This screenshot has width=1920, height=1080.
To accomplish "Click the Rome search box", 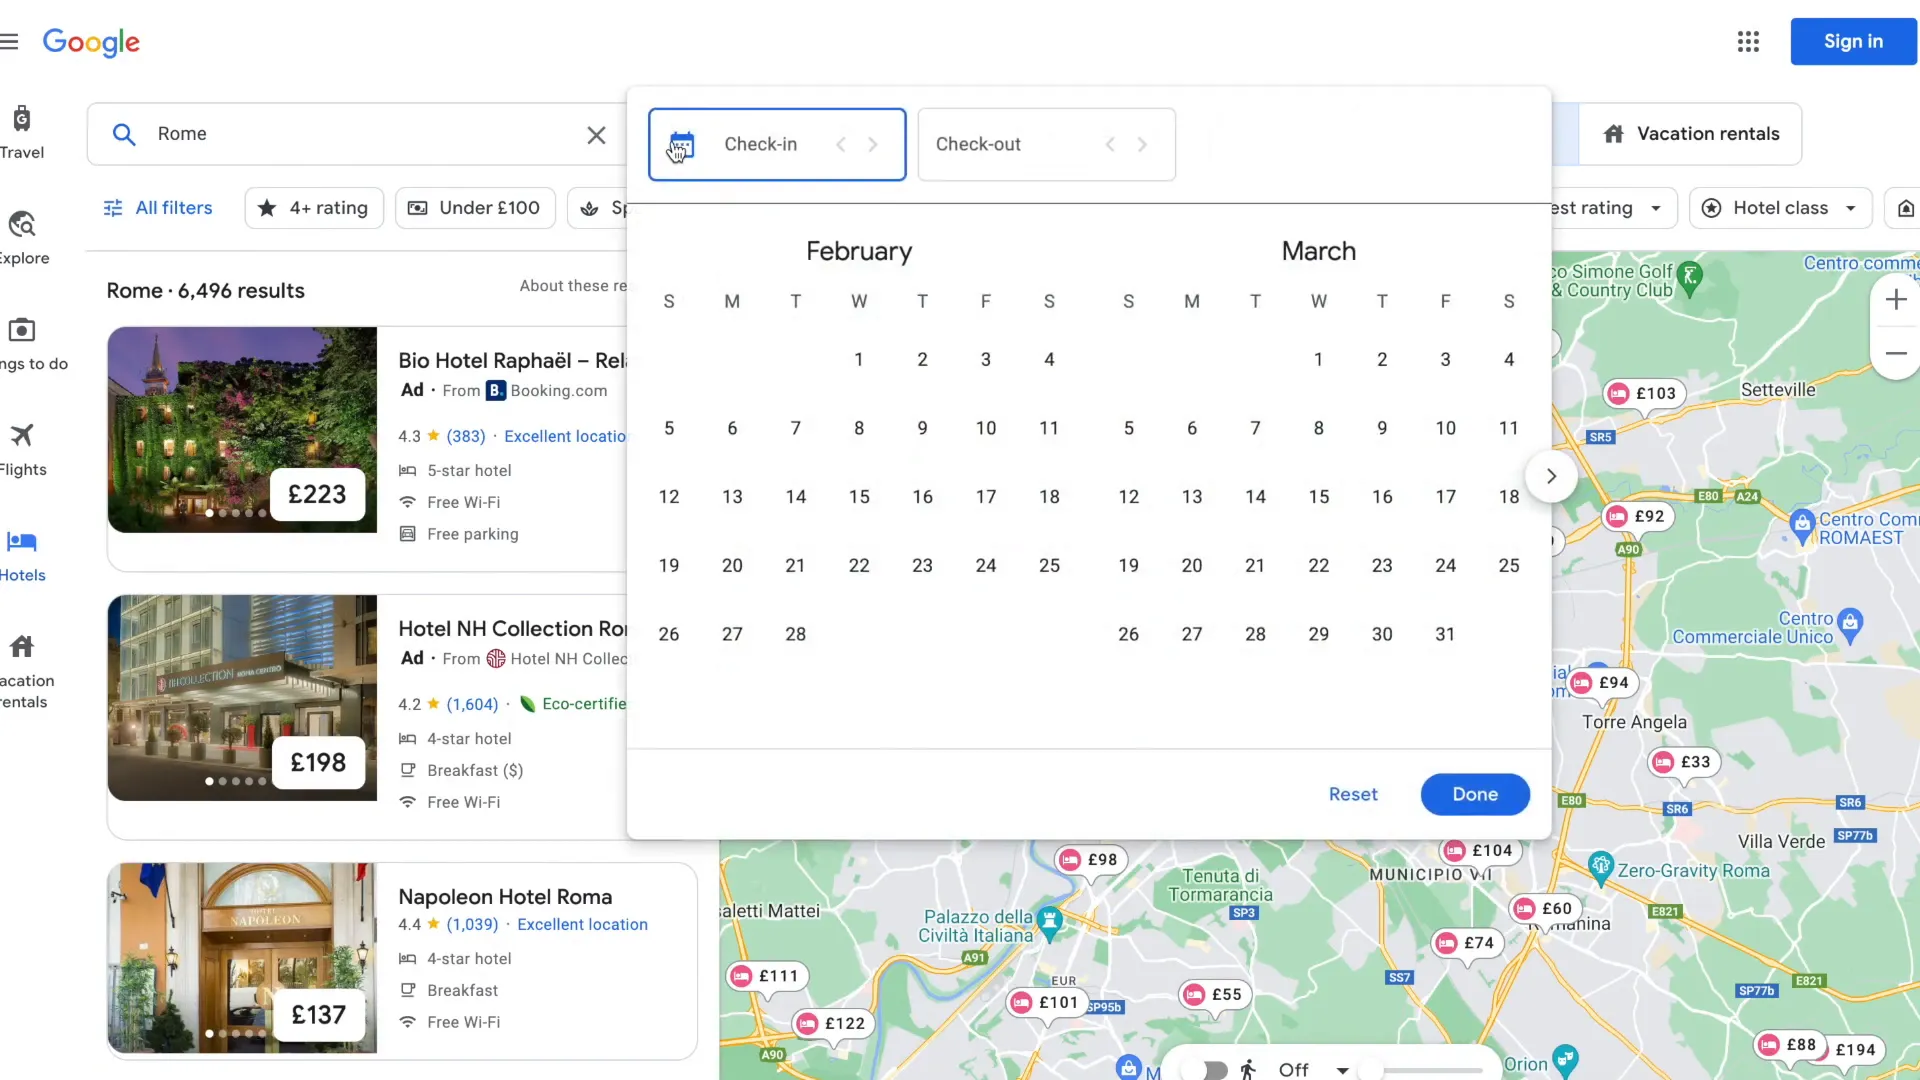I will (x=356, y=134).
